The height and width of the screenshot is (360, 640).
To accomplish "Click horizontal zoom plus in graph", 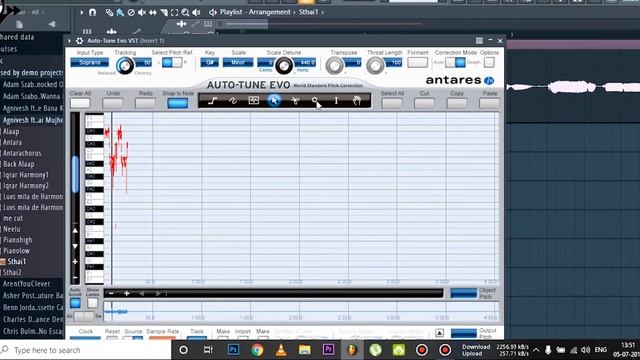I will (127, 293).
